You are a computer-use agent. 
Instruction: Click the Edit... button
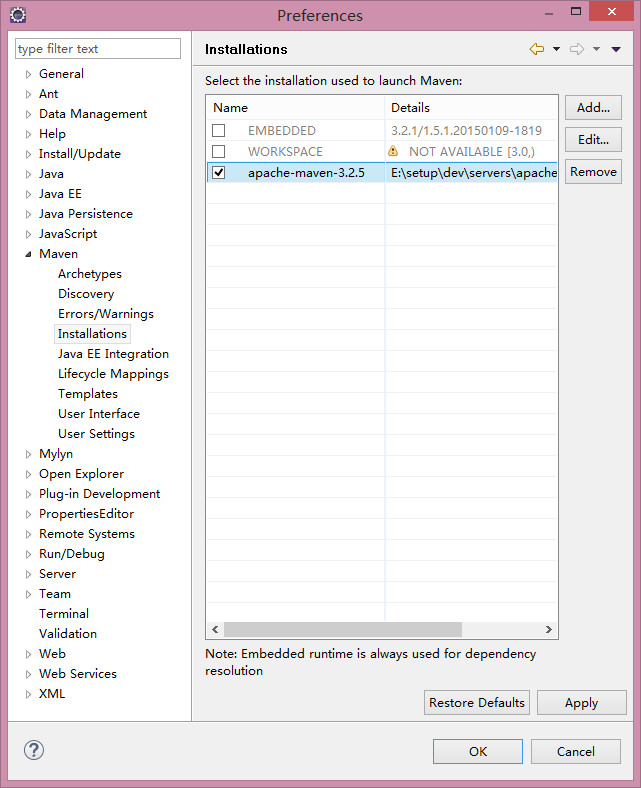coord(593,140)
